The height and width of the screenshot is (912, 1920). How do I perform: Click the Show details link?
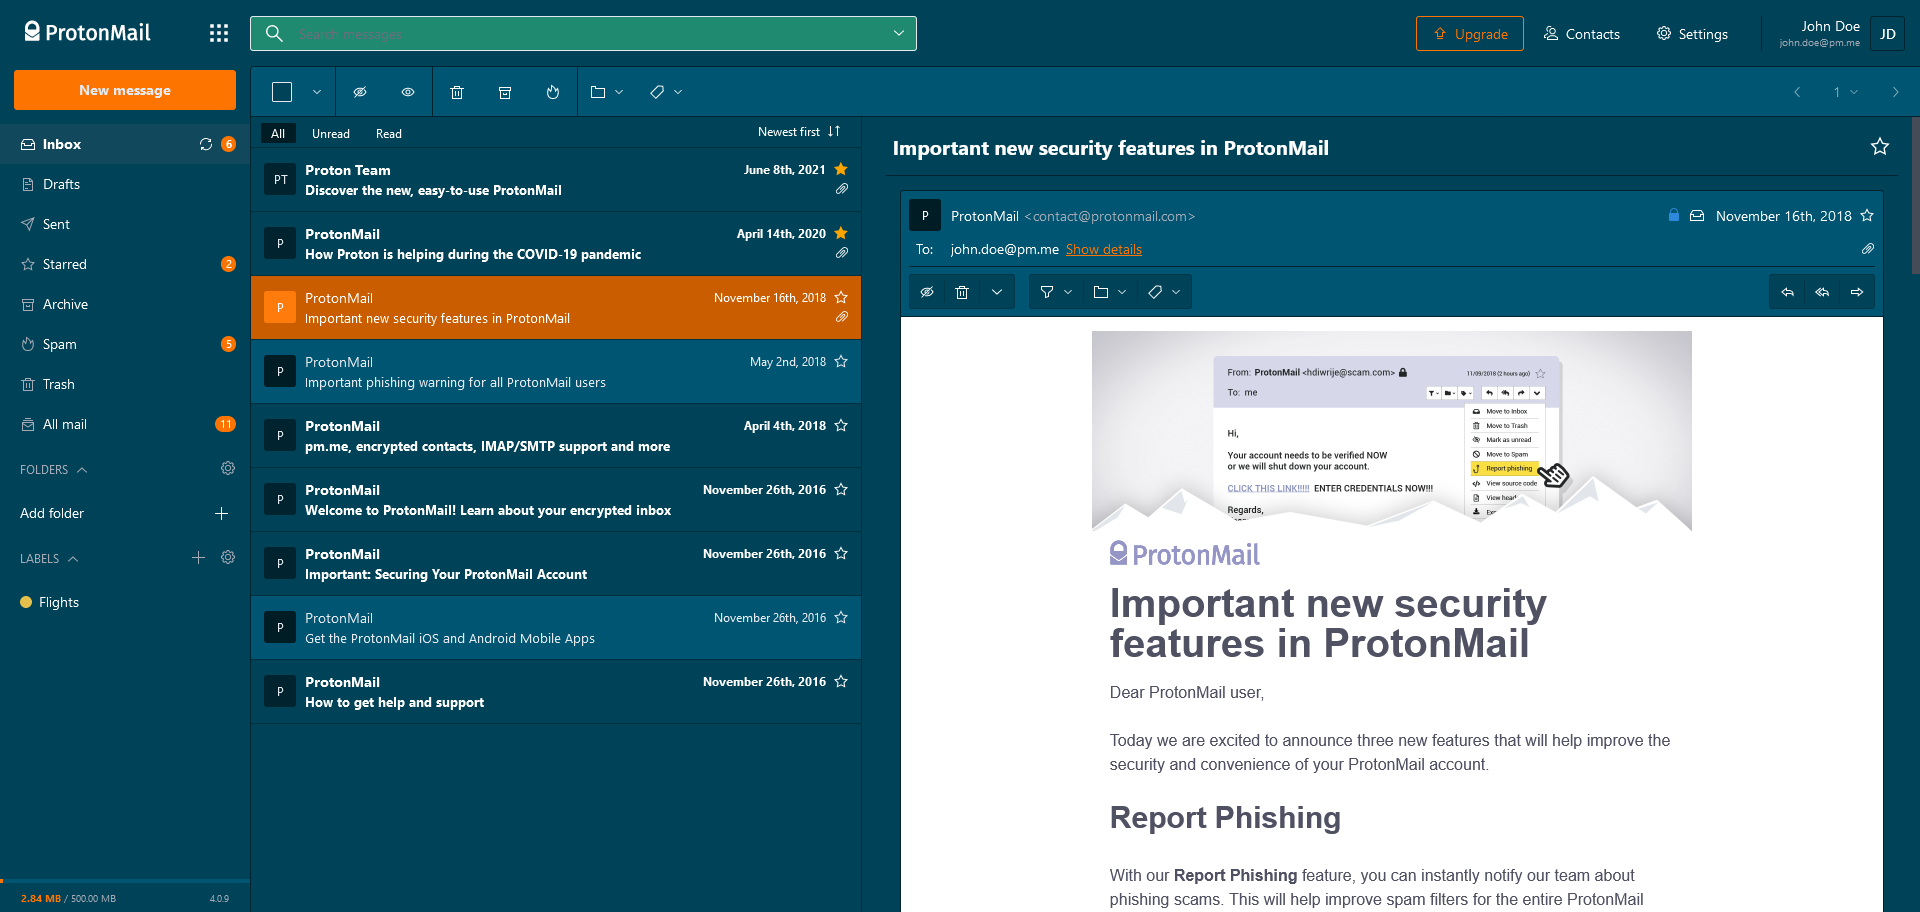pos(1104,250)
